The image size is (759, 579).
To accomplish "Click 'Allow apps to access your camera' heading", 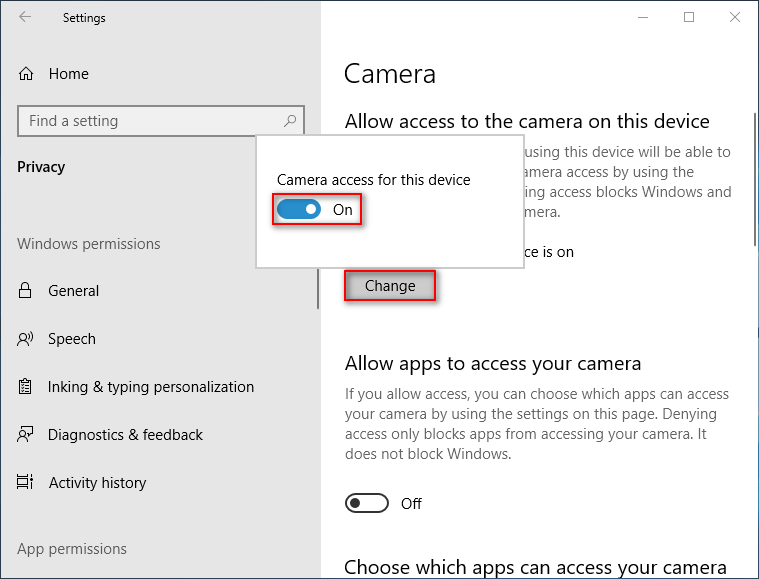I will tap(493, 364).
